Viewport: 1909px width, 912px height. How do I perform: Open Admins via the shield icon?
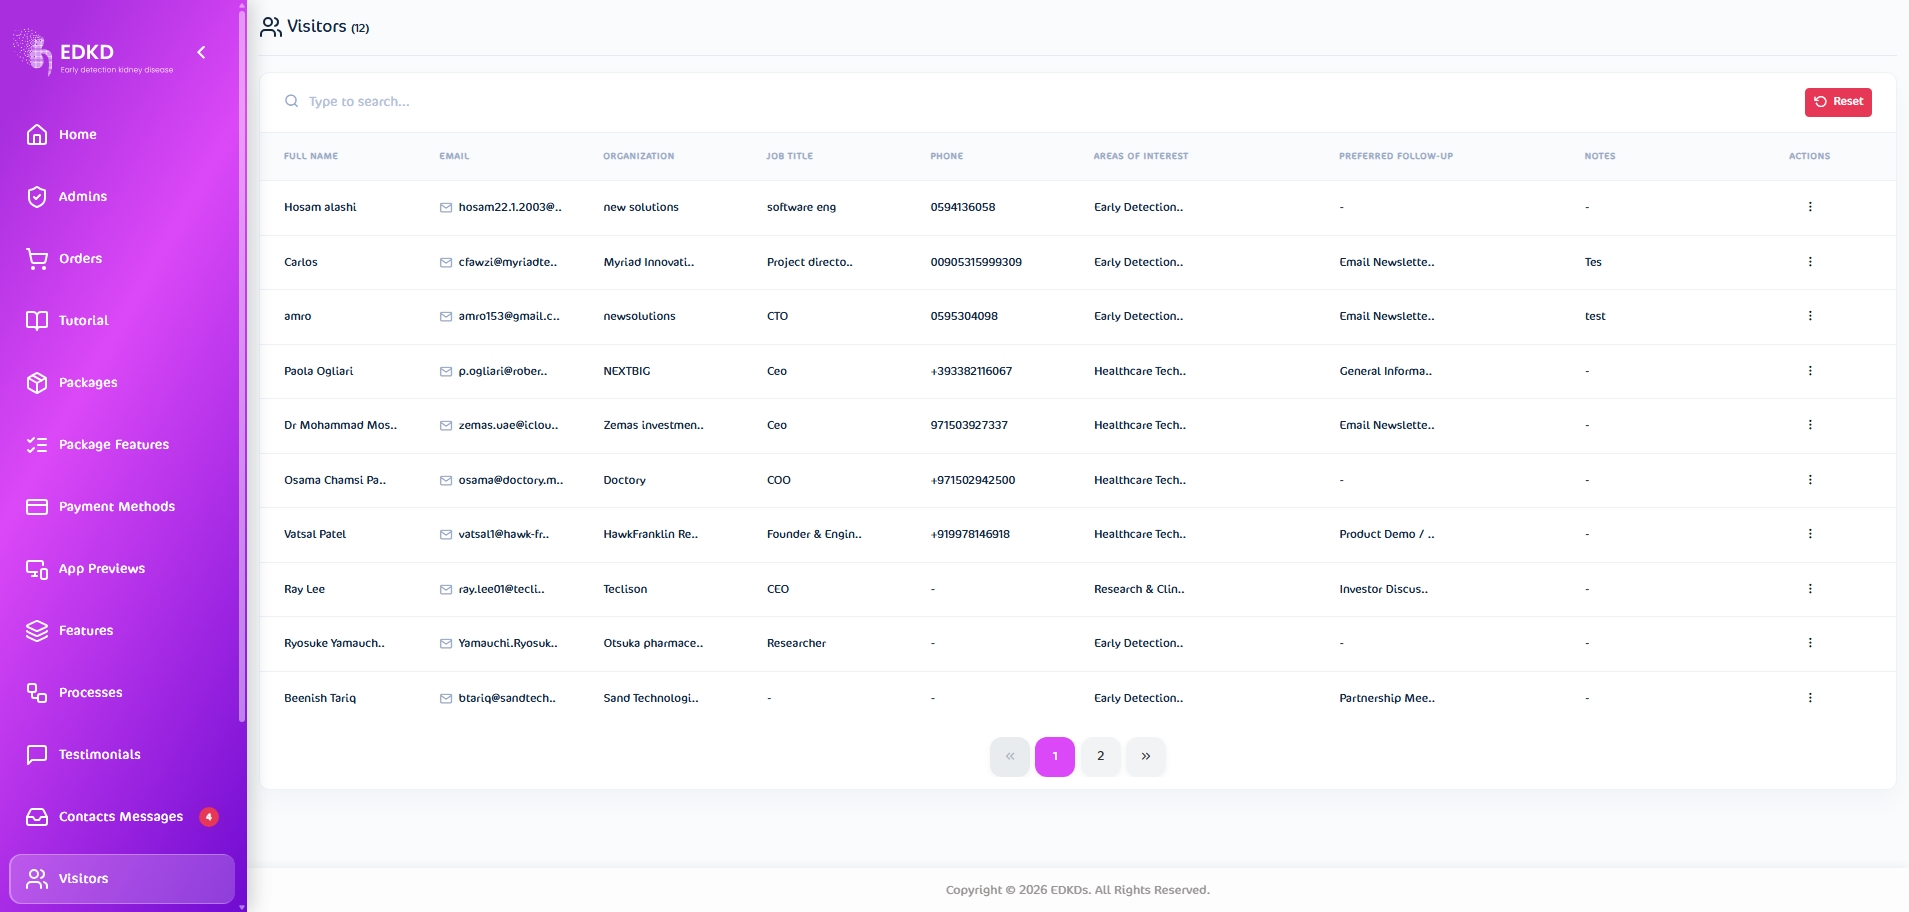37,197
